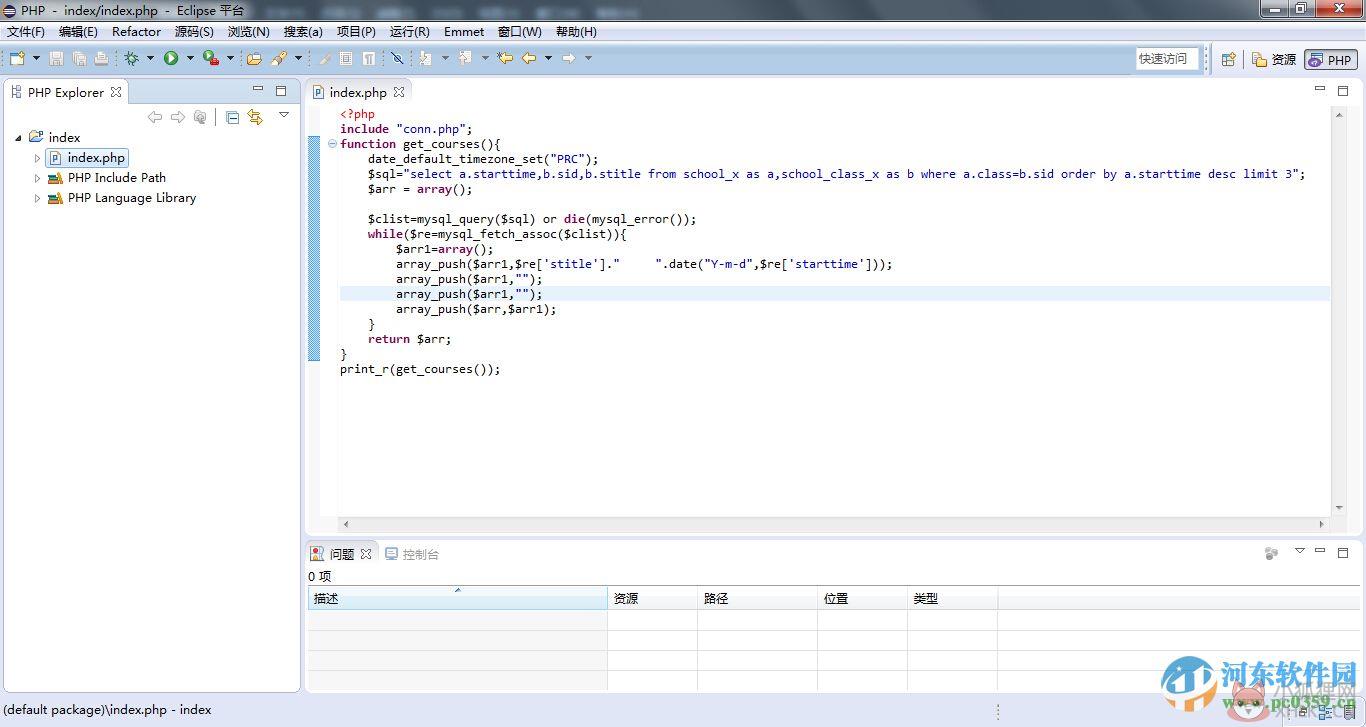Click the Open Perspective icon
Image resolution: width=1366 pixels, height=727 pixels.
[1229, 59]
